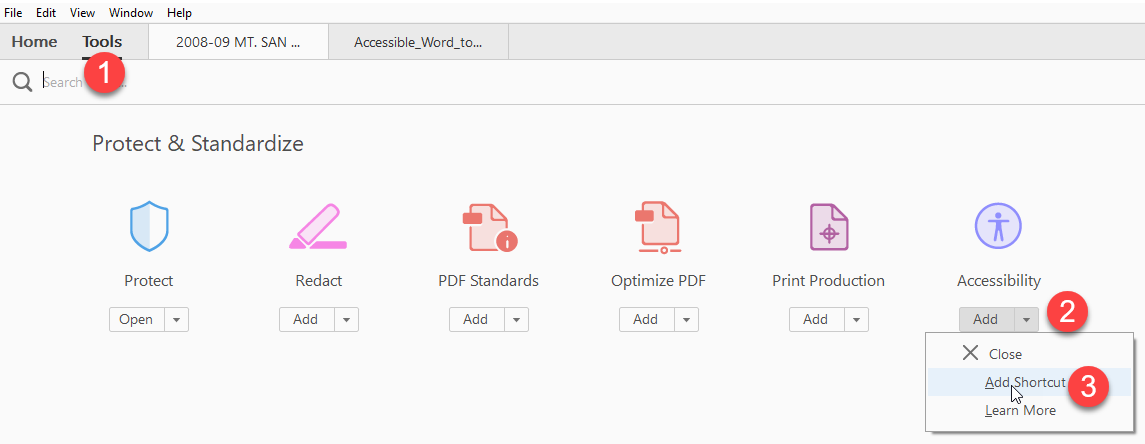This screenshot has width=1145, height=444.
Task: Choose Add Shortcut from the popup menu
Action: point(1024,382)
